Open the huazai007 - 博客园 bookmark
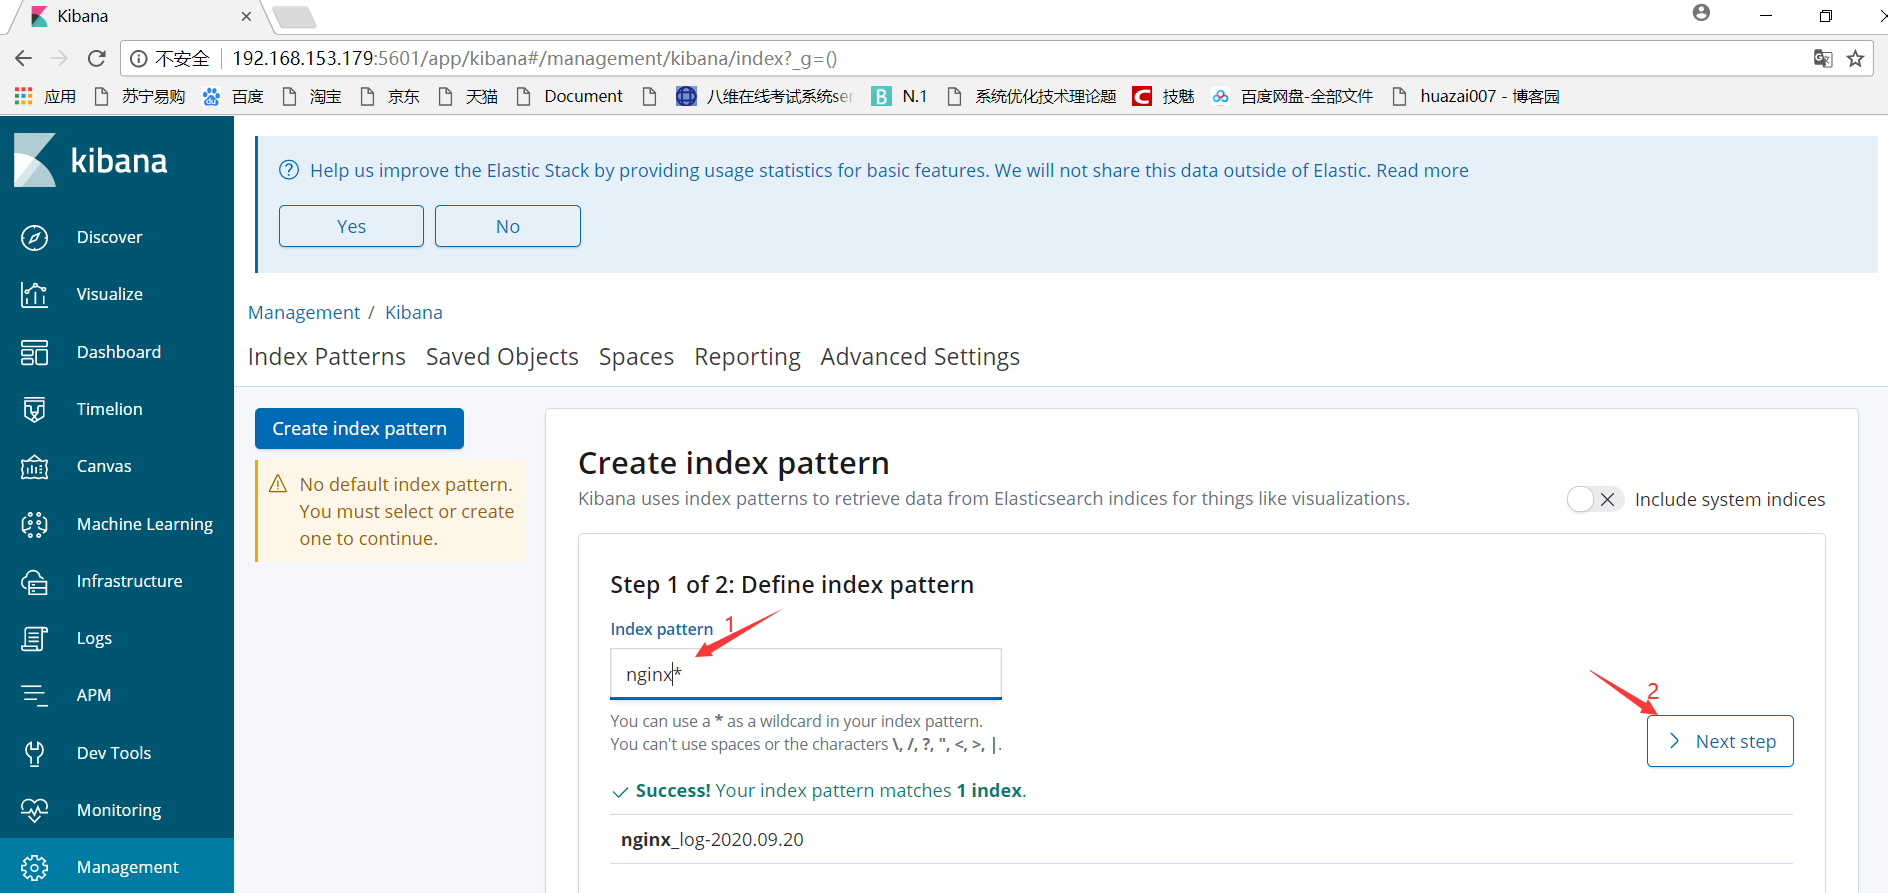Viewport: 1888px width, 893px height. pos(1476,96)
